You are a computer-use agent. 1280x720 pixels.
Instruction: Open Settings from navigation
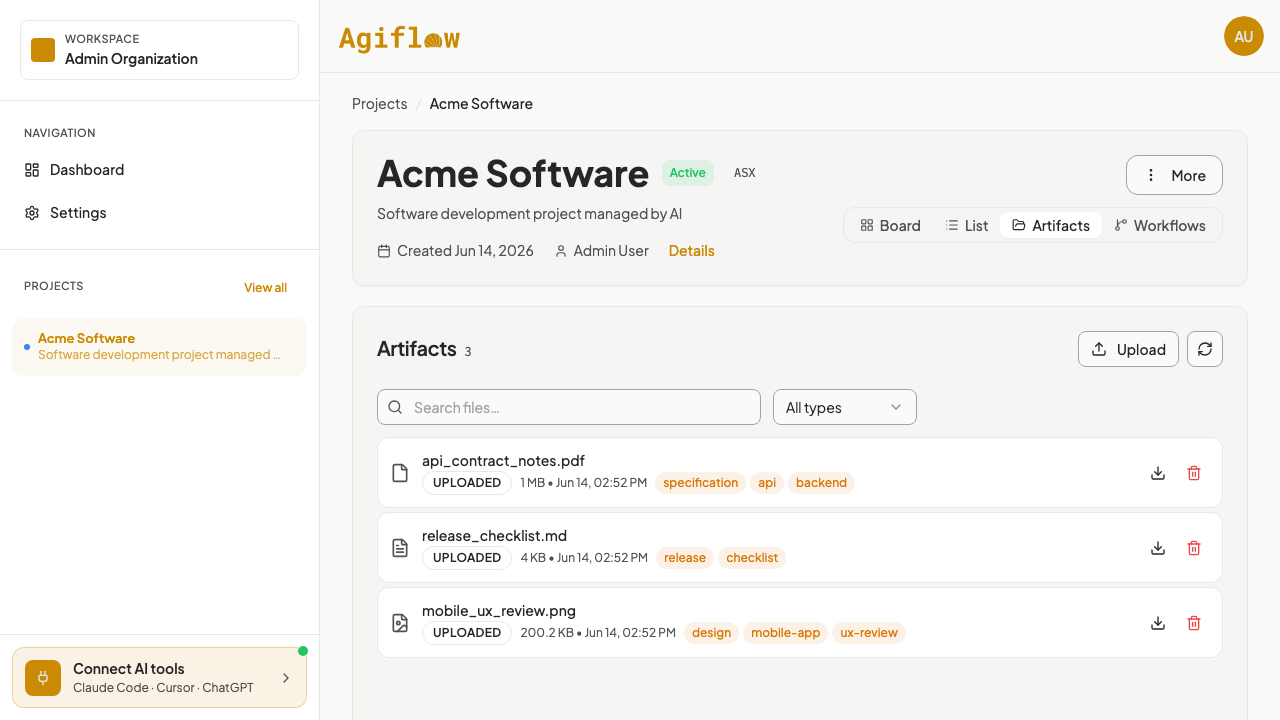point(160,213)
